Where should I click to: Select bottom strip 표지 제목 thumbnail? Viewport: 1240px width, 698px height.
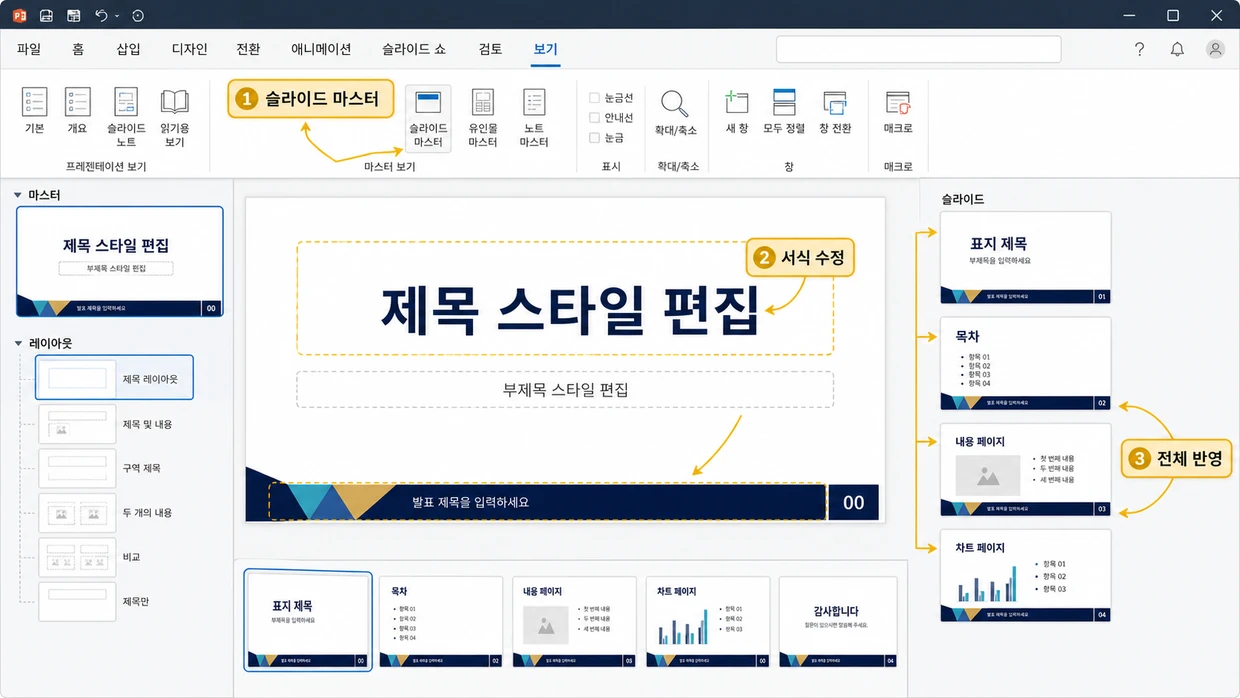click(x=308, y=621)
